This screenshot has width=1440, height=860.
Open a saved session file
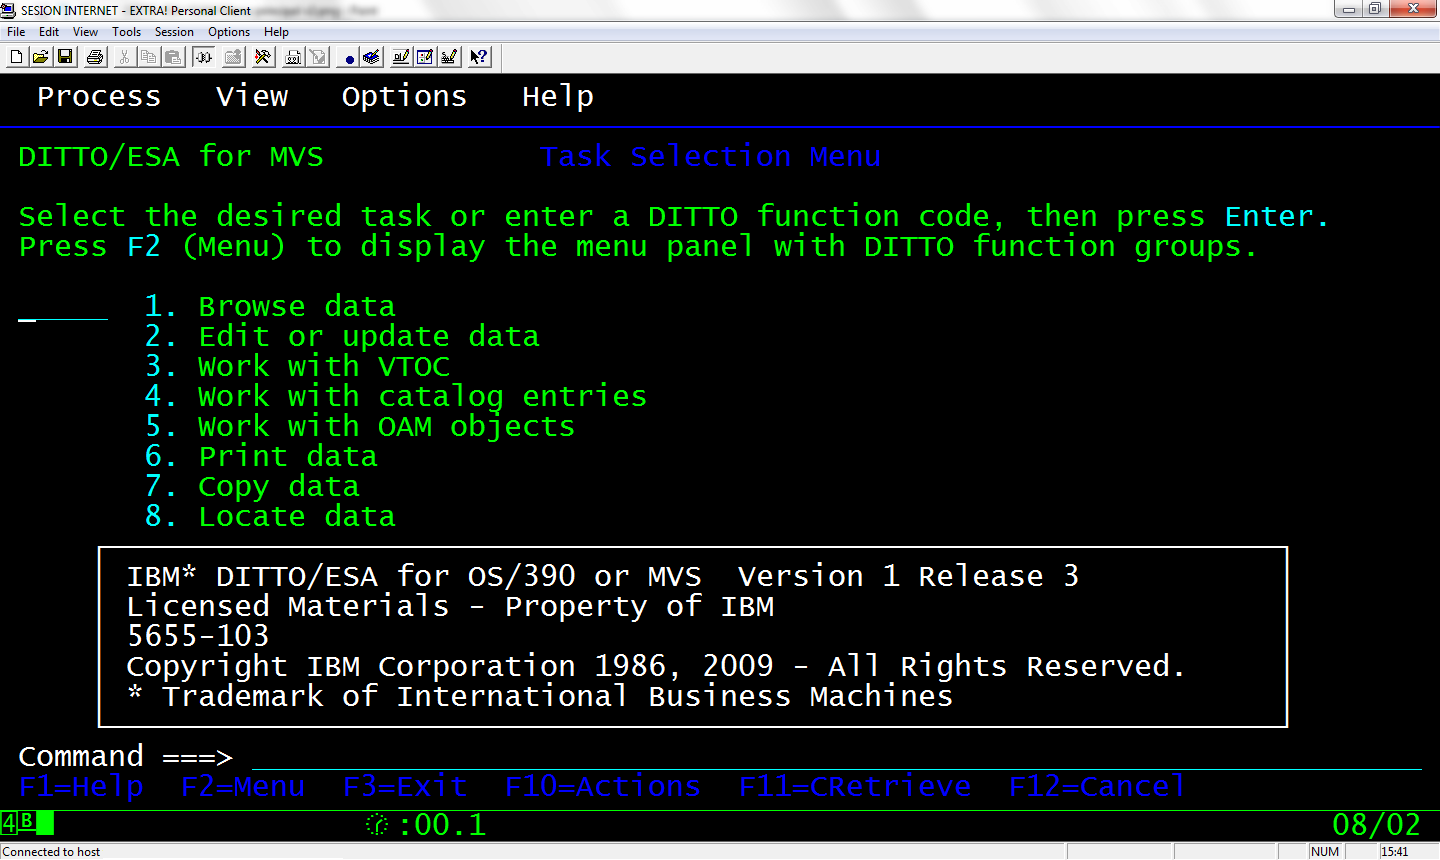pos(40,57)
